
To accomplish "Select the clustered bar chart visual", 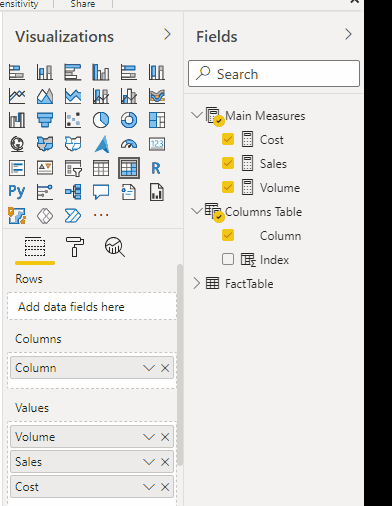I will tap(73, 72).
